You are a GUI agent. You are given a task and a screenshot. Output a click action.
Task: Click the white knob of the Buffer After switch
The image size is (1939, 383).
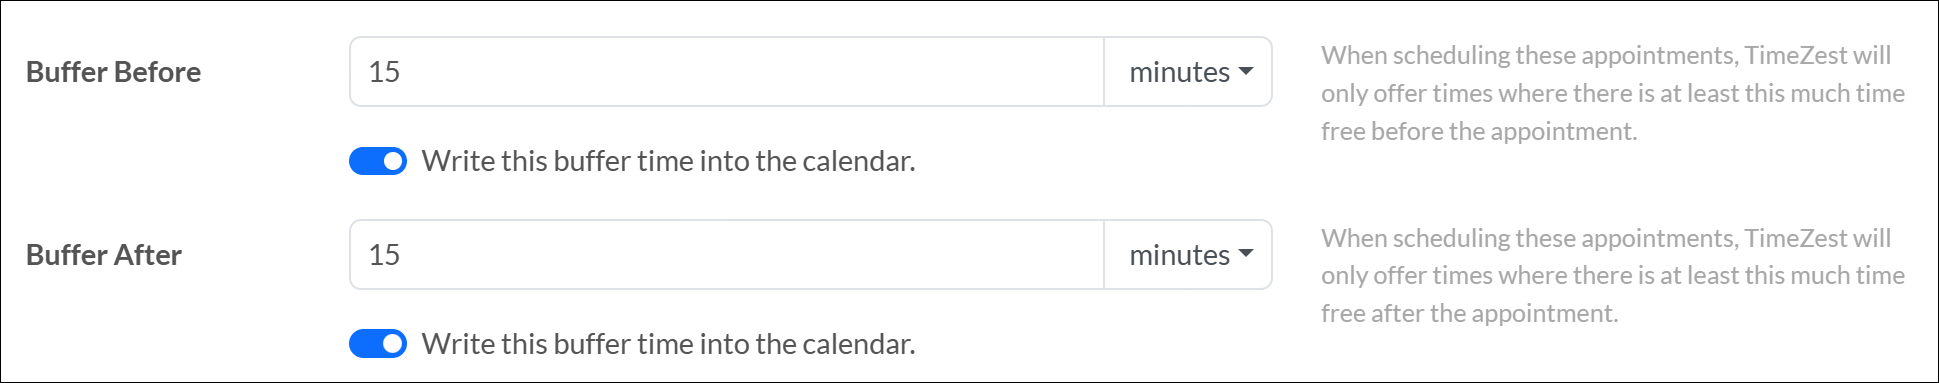(393, 344)
